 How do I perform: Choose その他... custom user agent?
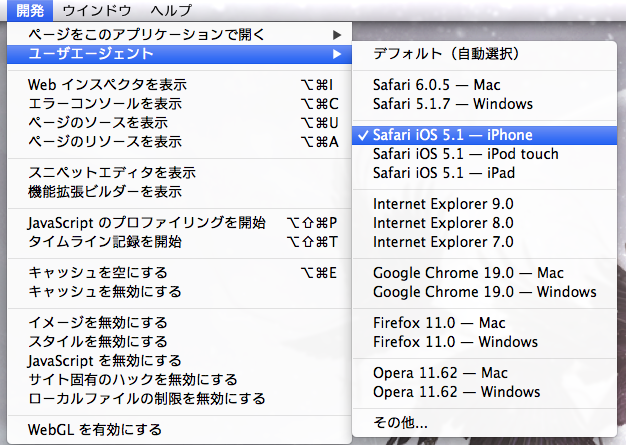click(484, 423)
